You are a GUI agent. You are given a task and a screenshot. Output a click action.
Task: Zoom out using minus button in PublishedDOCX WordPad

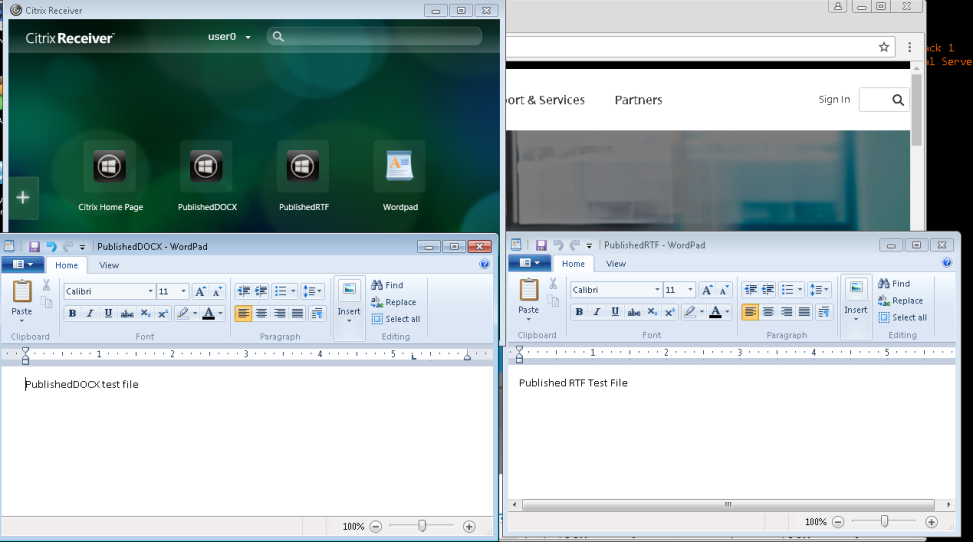(x=375, y=526)
